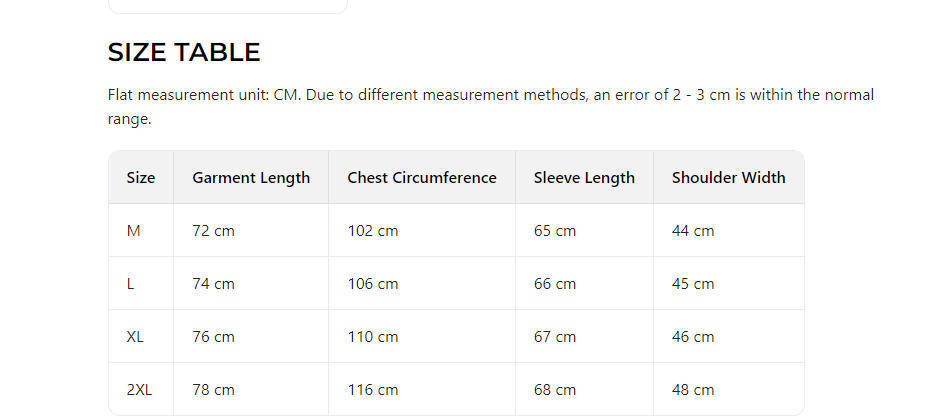
Task: Click the Garment Length column header
Action: point(251,178)
